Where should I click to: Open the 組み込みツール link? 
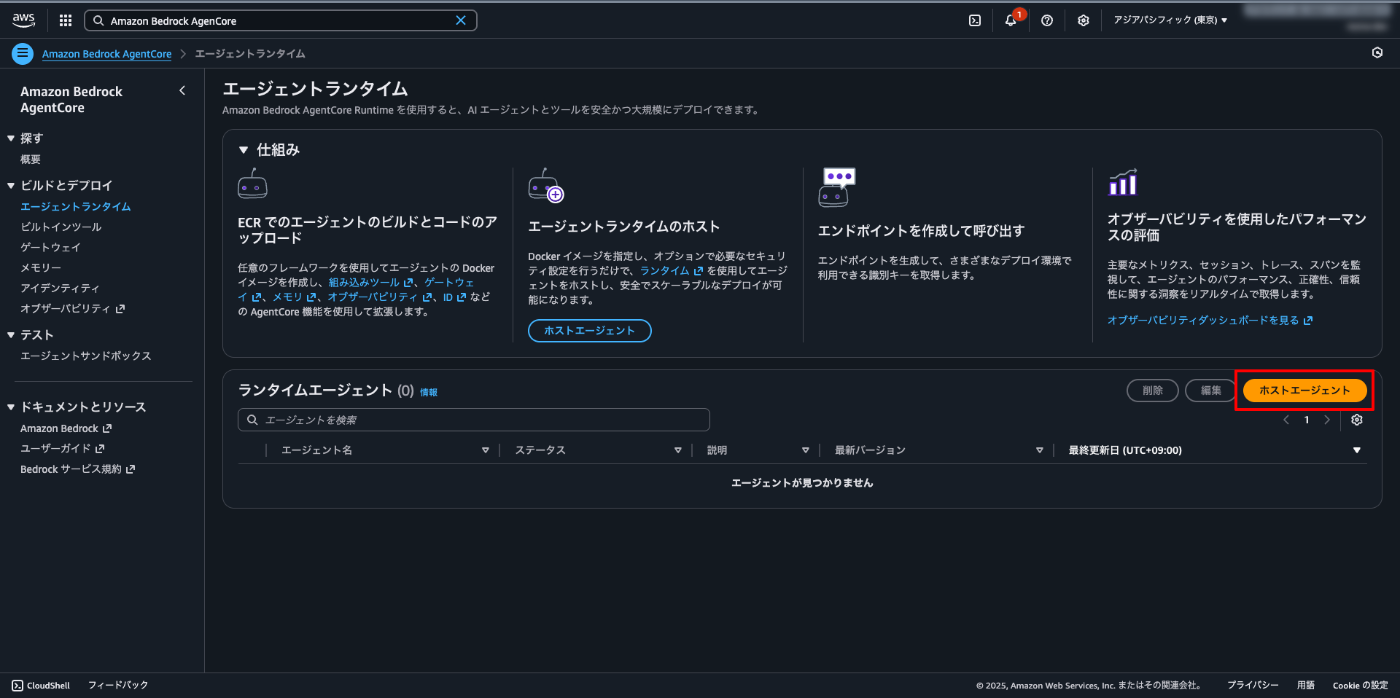coord(370,283)
